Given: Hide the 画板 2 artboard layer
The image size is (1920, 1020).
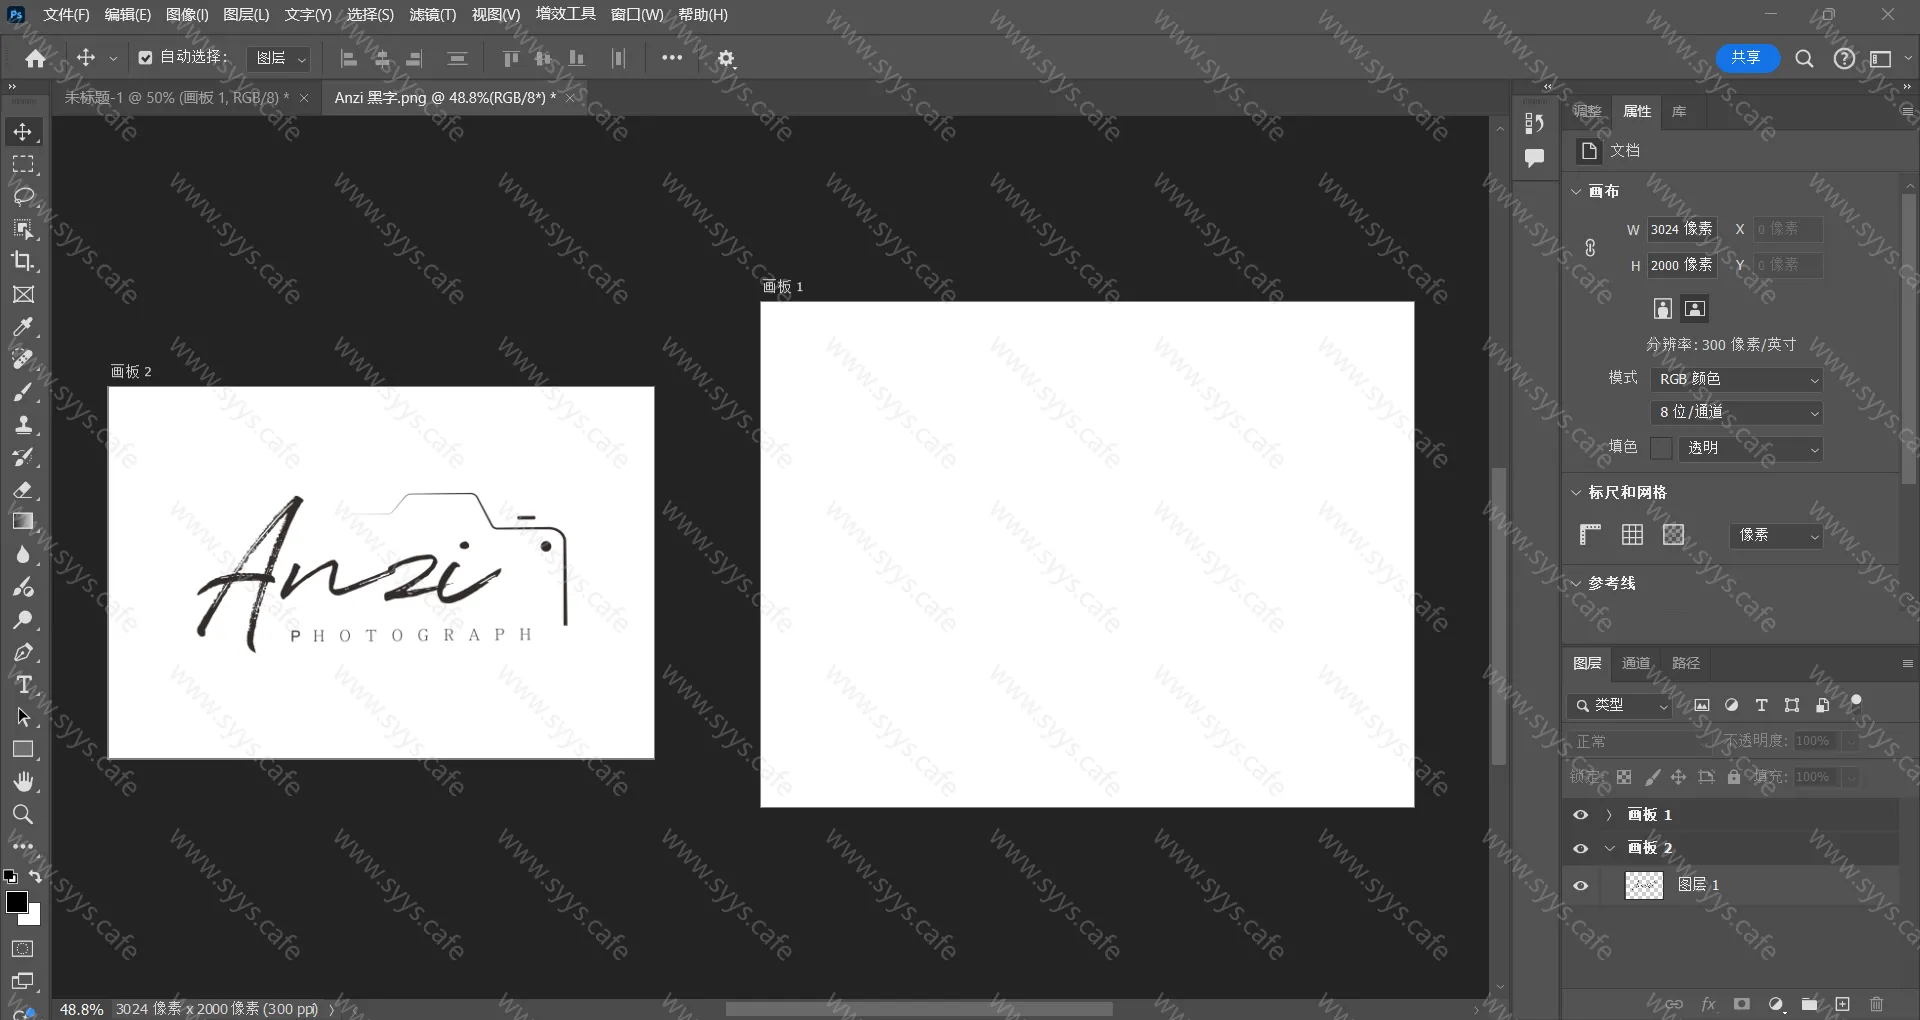Looking at the screenshot, I should pyautogui.click(x=1581, y=848).
